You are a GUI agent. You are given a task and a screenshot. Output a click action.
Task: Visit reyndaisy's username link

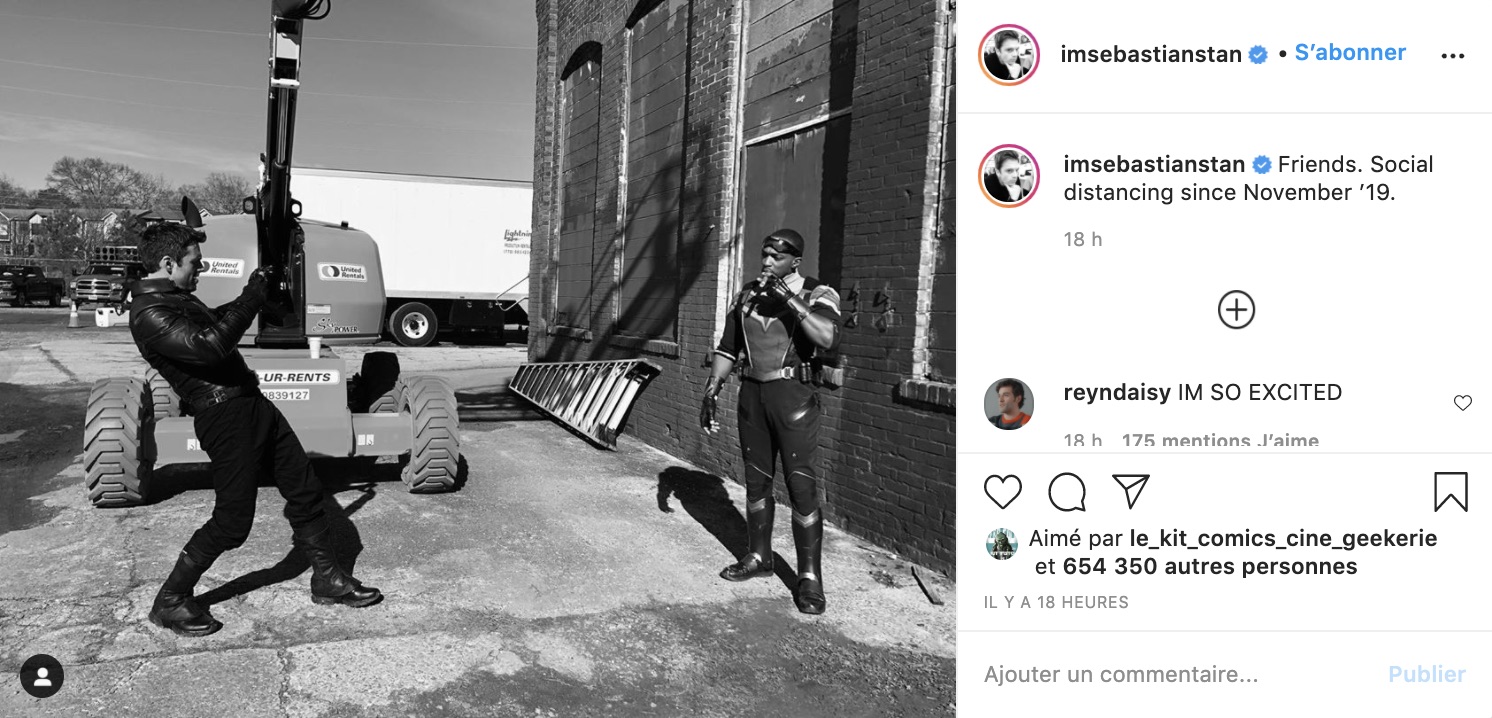click(x=1117, y=393)
